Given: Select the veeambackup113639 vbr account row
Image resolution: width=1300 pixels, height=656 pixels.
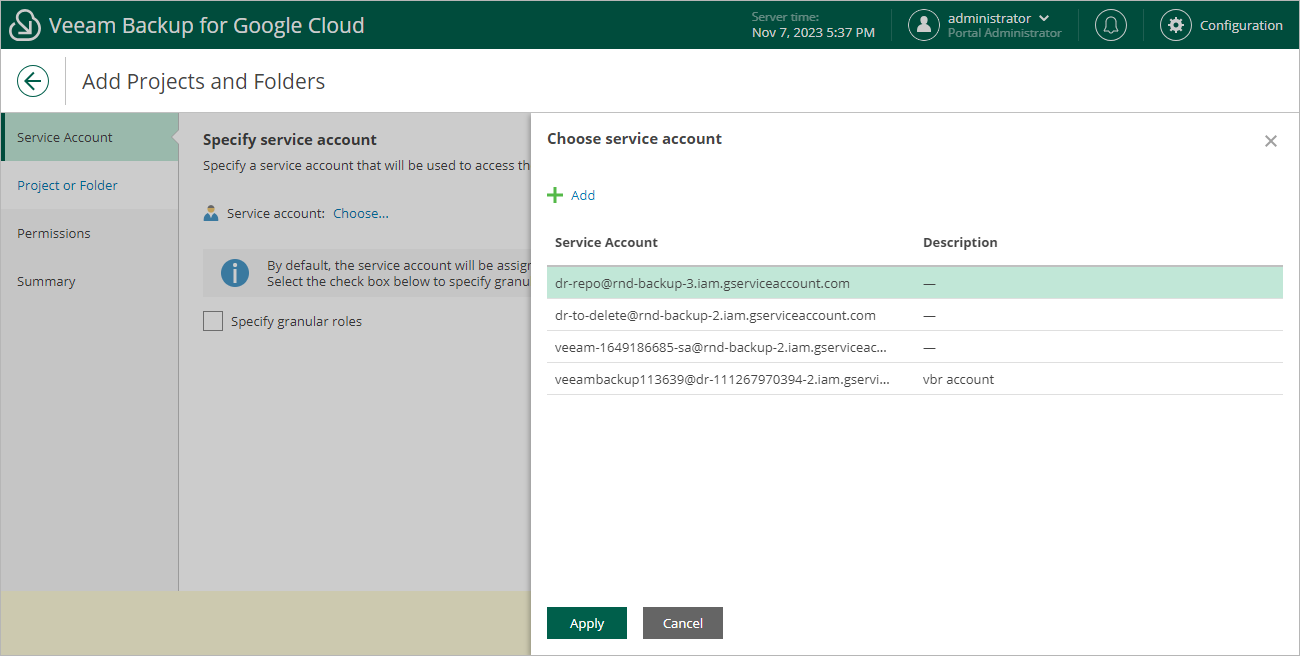Looking at the screenshot, I should (721, 379).
